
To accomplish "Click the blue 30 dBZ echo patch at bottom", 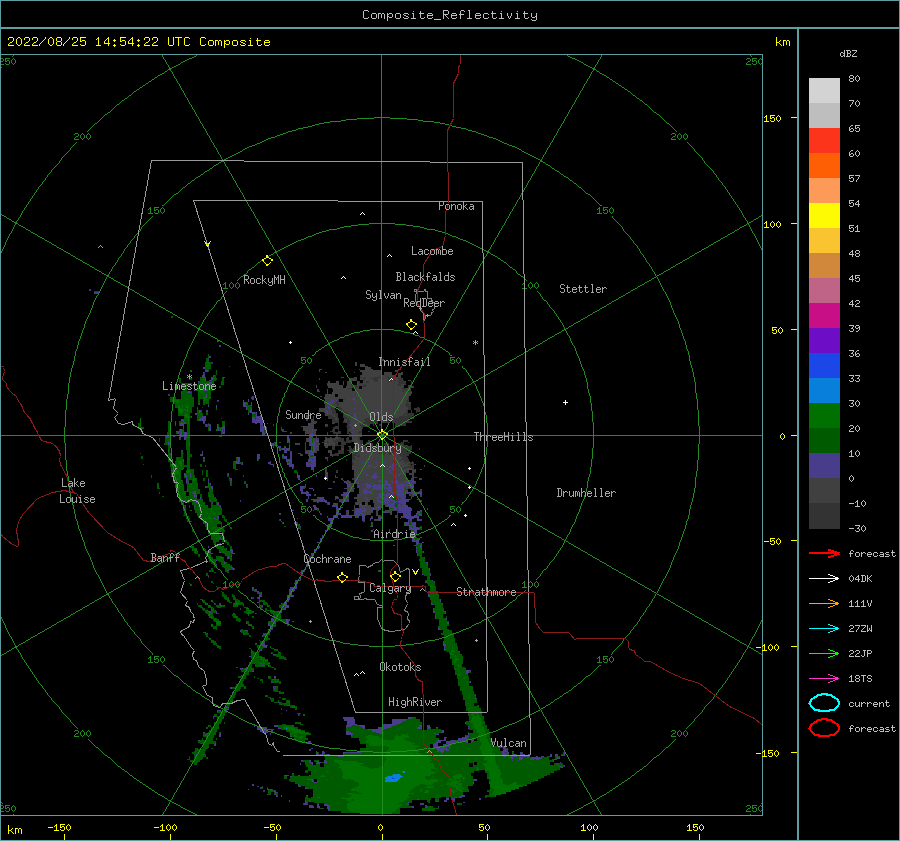I will [x=393, y=778].
